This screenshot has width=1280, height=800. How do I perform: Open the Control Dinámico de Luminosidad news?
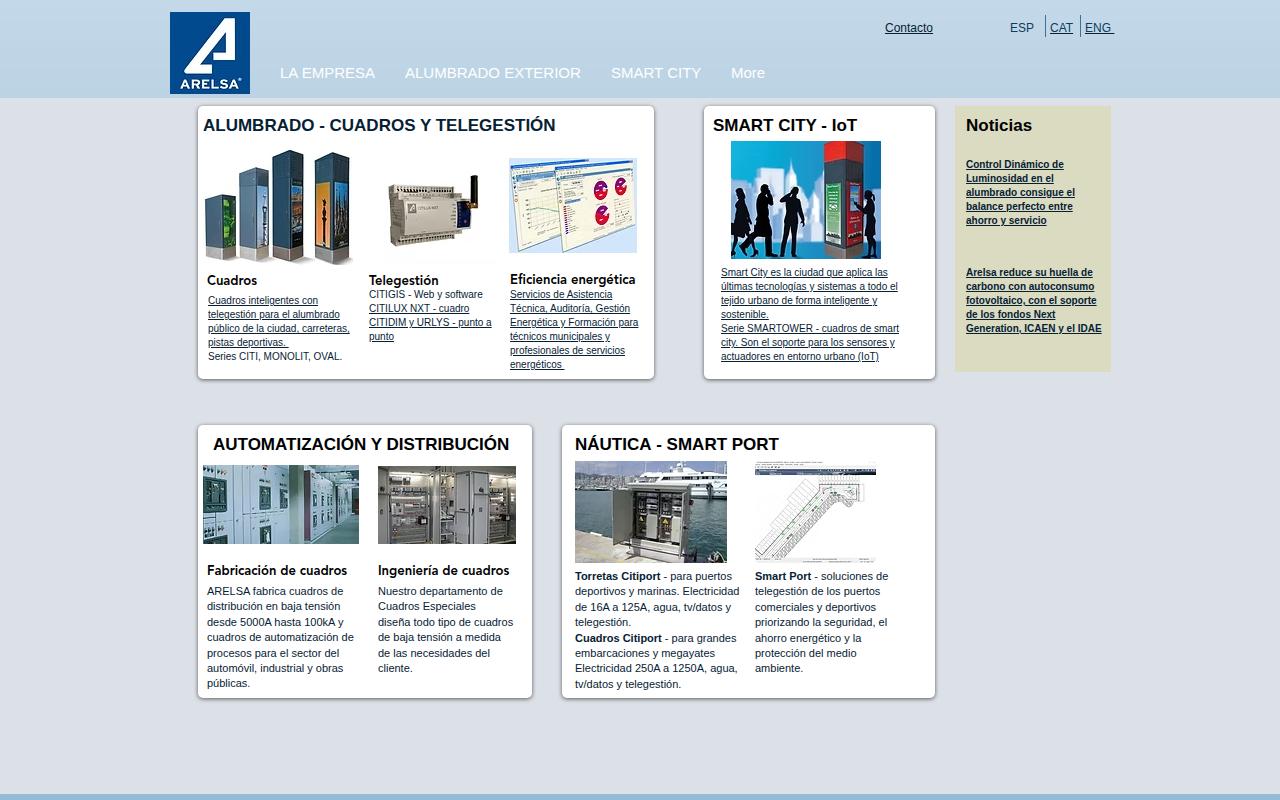pos(1020,192)
